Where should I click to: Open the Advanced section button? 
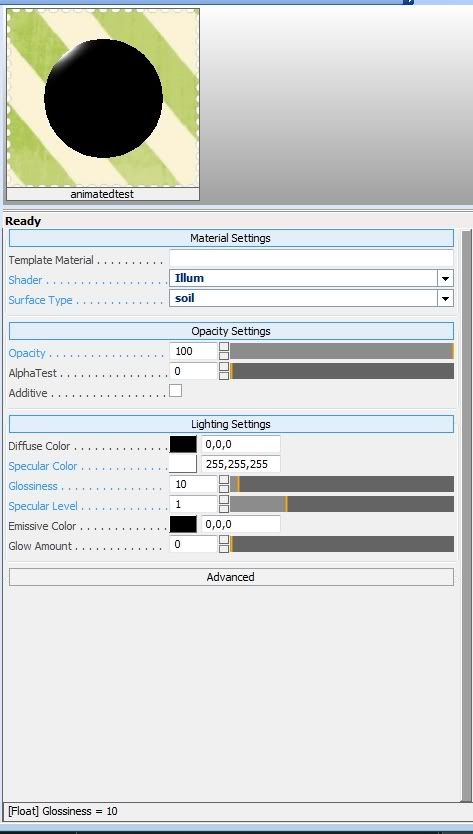pos(231,577)
